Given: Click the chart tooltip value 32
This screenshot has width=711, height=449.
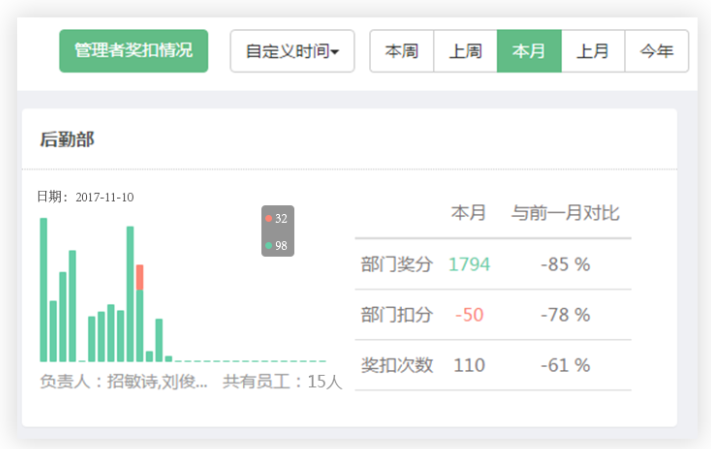Looking at the screenshot, I should coord(281,219).
